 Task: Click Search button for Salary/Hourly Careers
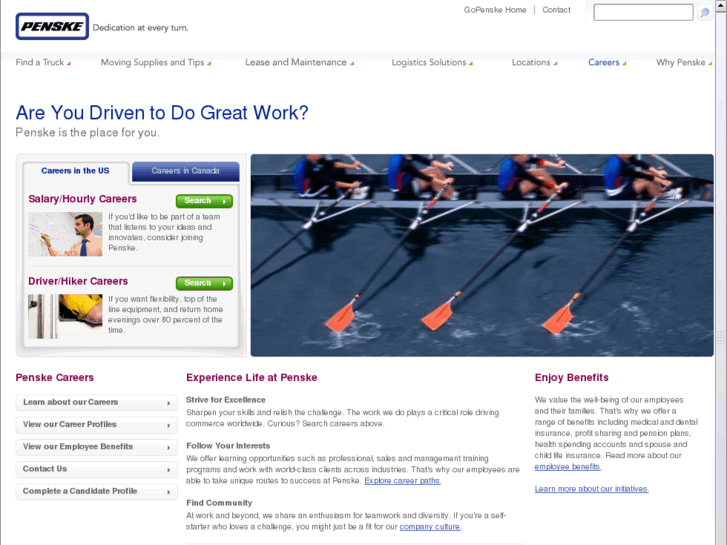tap(204, 201)
